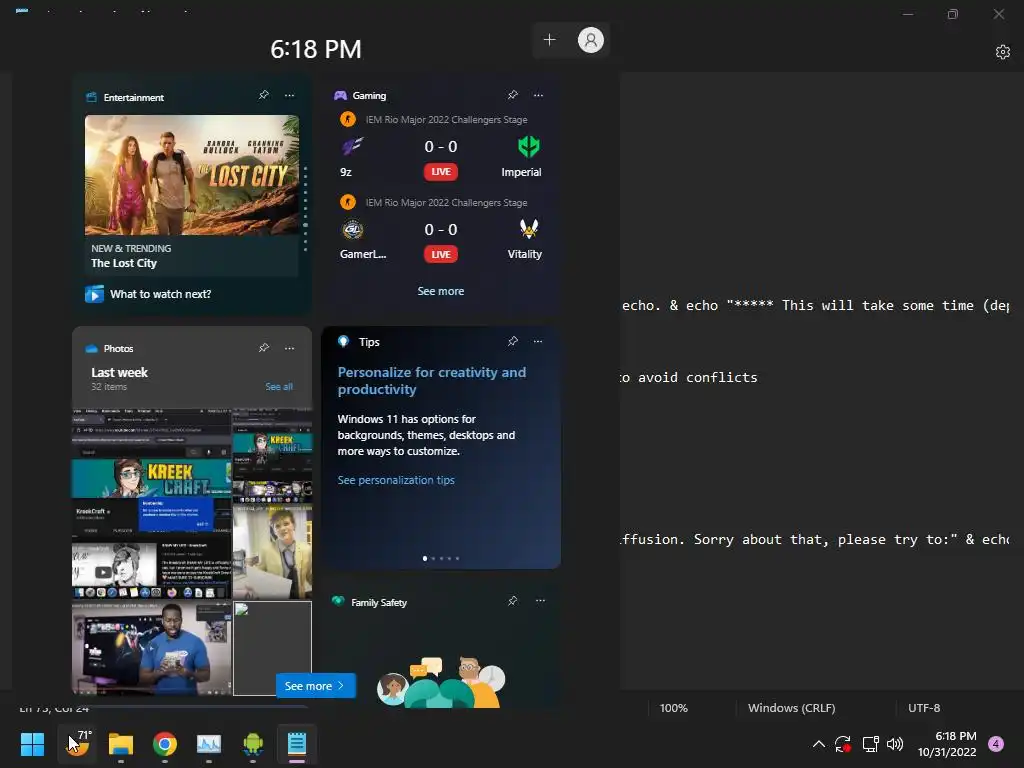Open the user profile avatar icon
Screen dimensions: 1024x768
pos(591,40)
